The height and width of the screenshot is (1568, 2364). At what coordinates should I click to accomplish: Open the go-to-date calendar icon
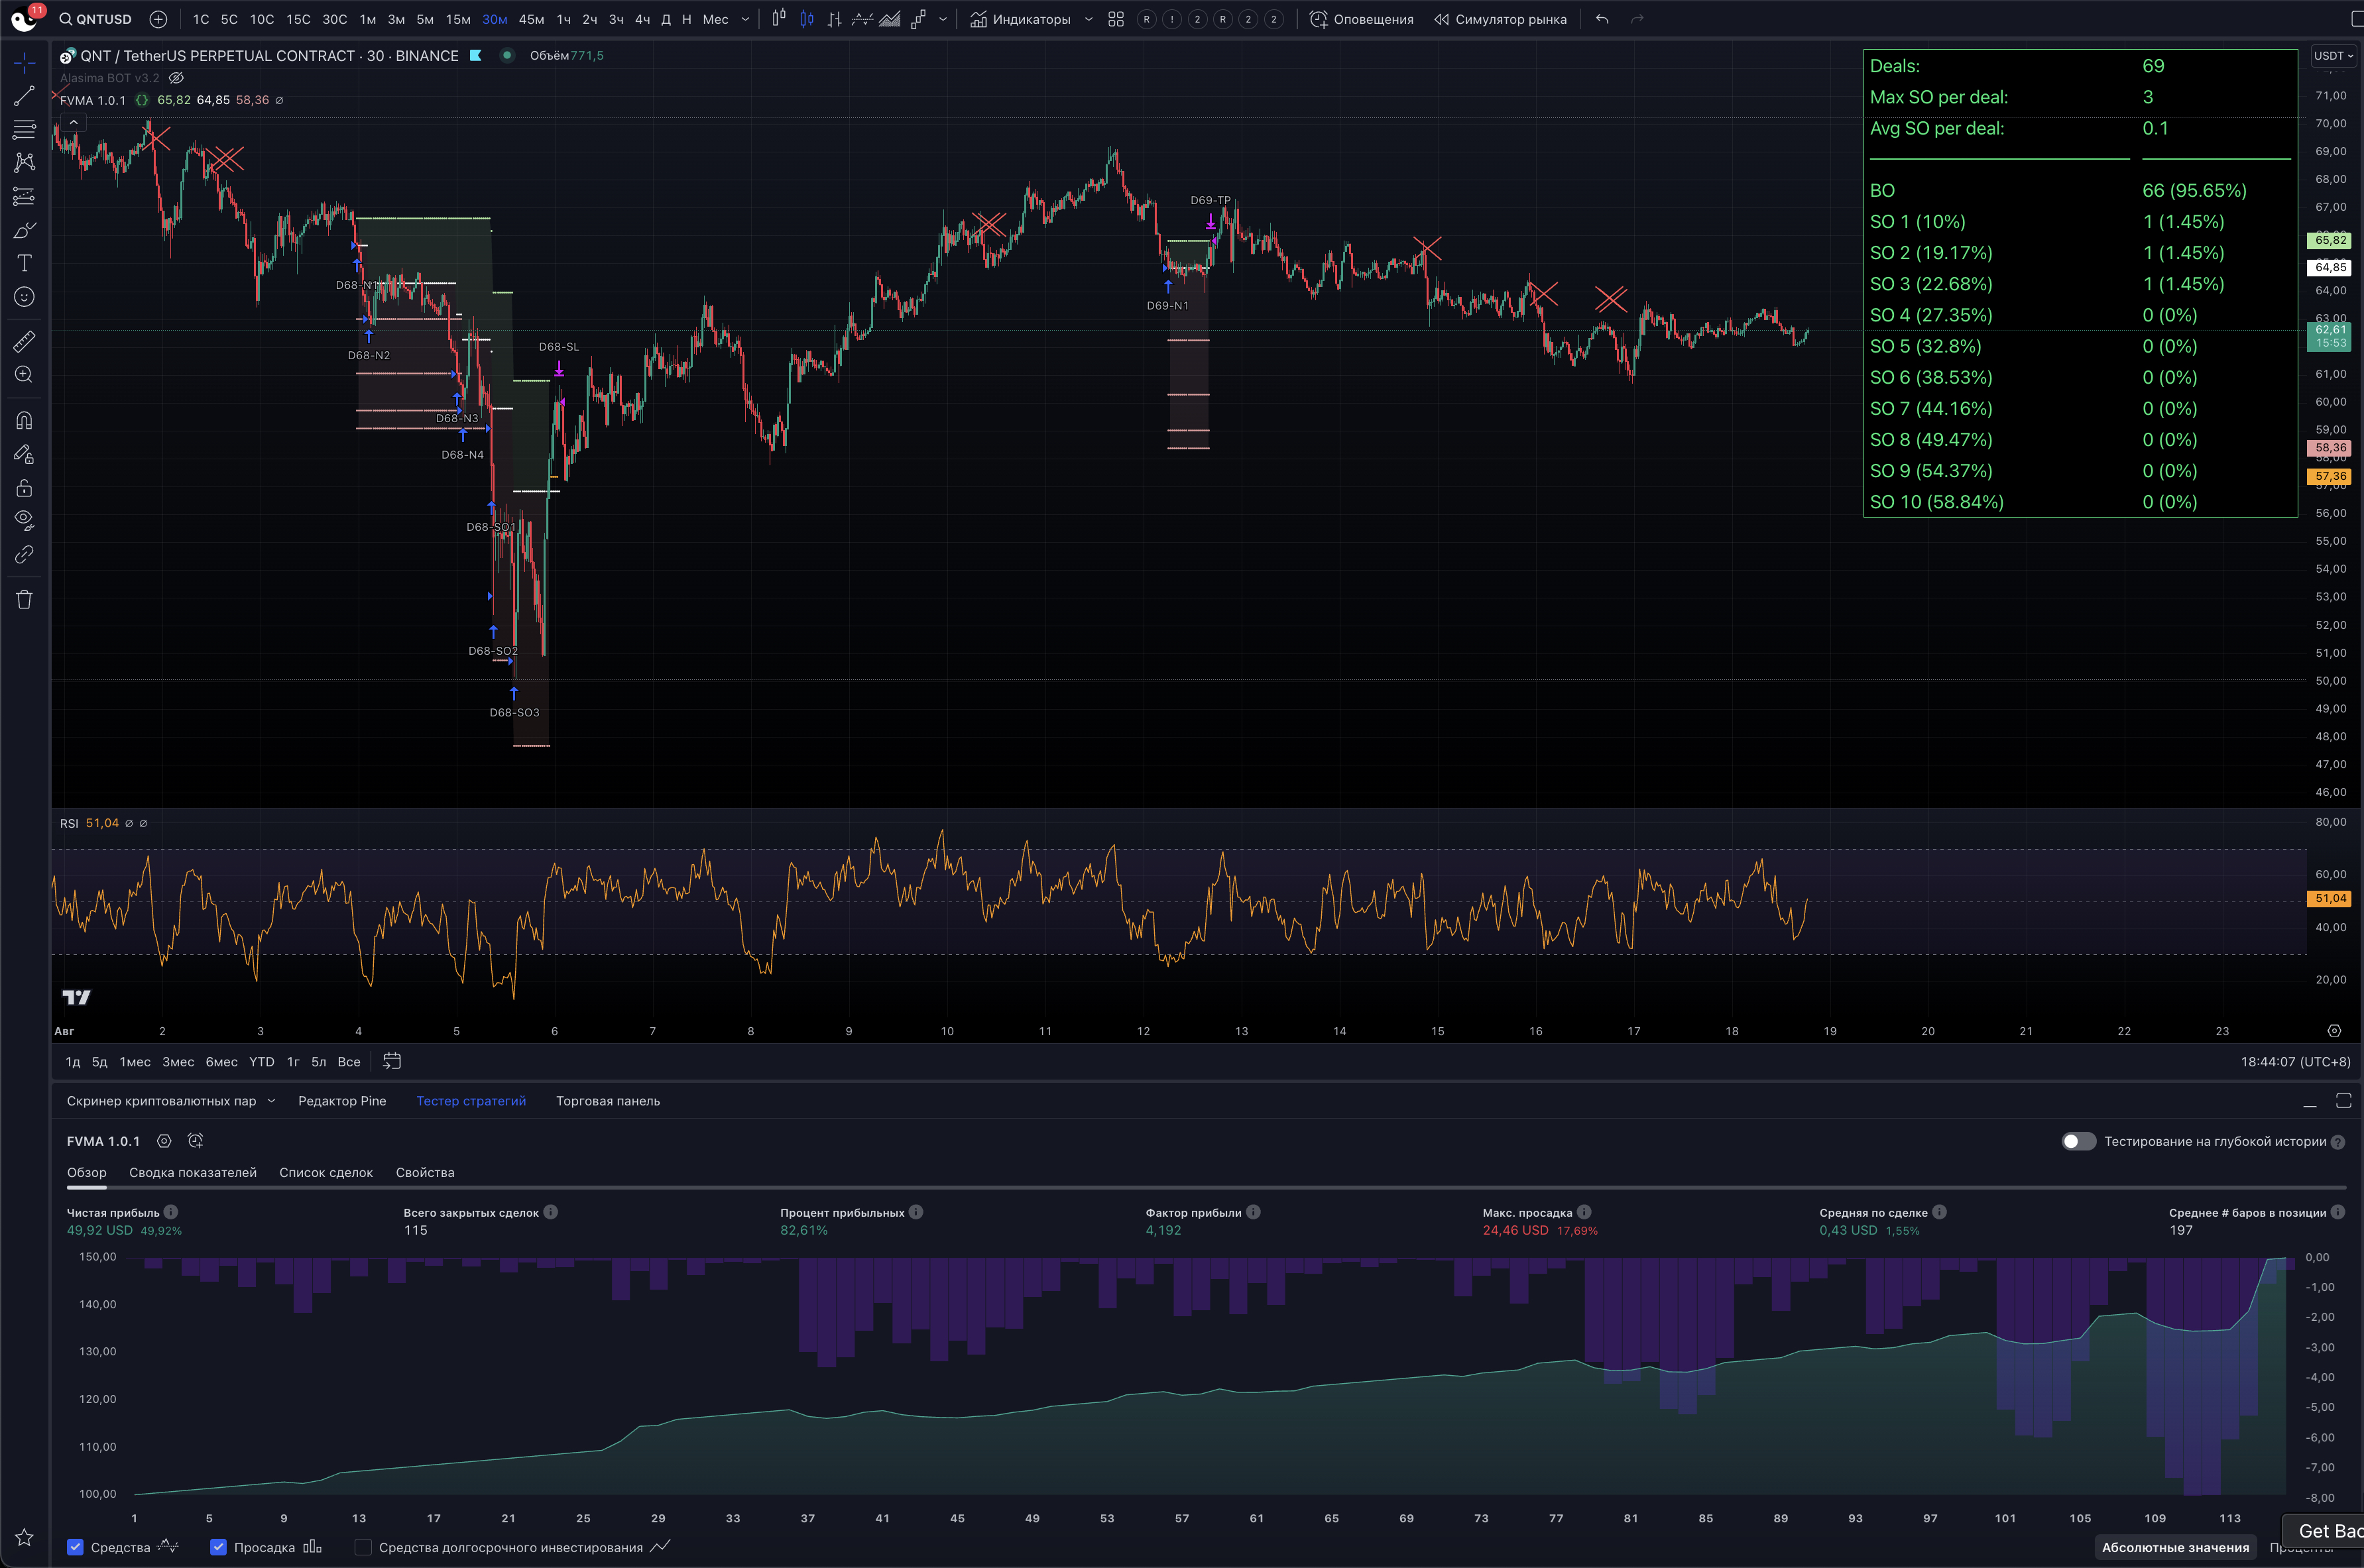(392, 1061)
